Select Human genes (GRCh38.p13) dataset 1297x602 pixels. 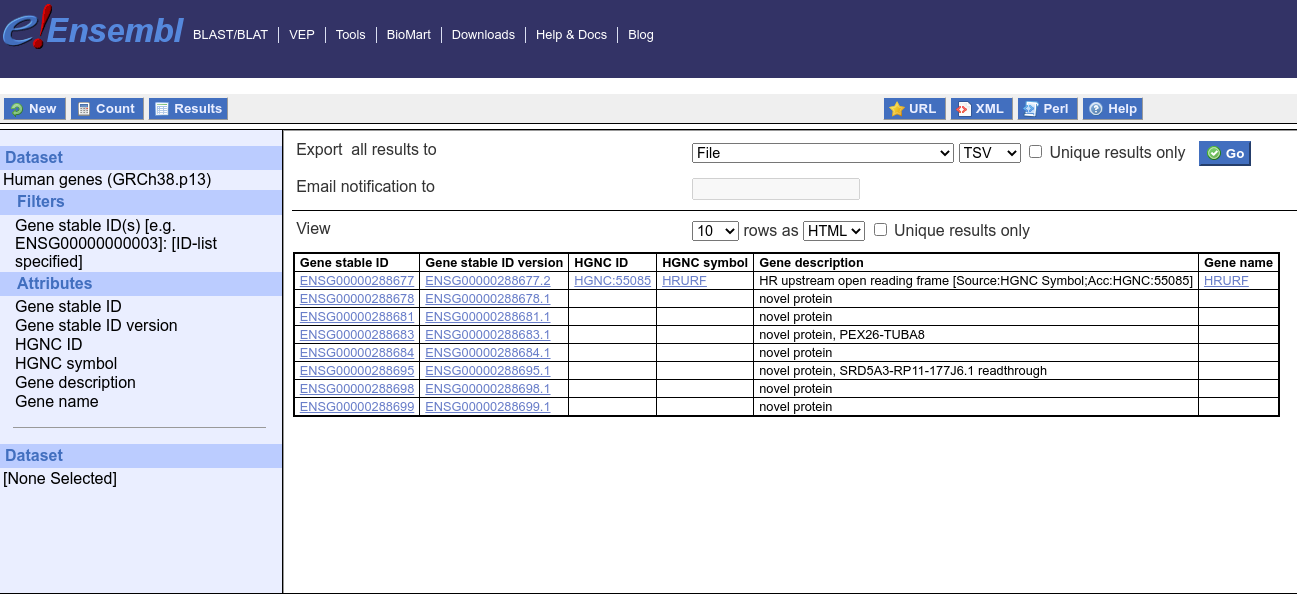point(107,180)
